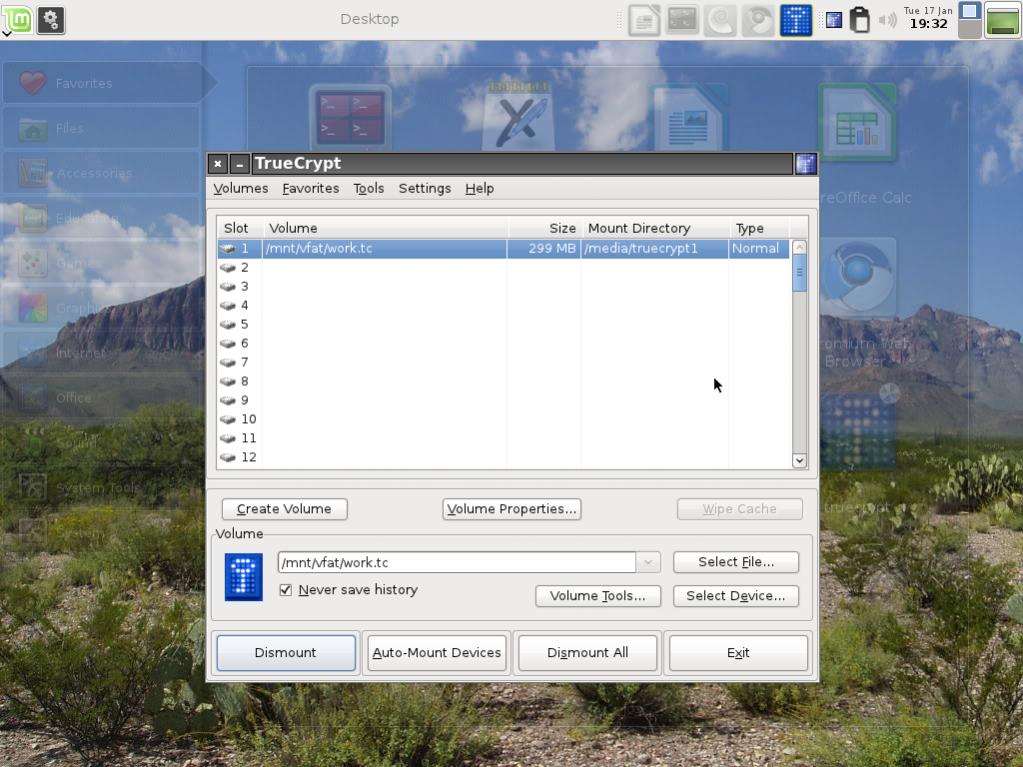Click the TrueCrypt logo beside the volume path
Viewport: 1023px width, 767px height.
click(243, 577)
